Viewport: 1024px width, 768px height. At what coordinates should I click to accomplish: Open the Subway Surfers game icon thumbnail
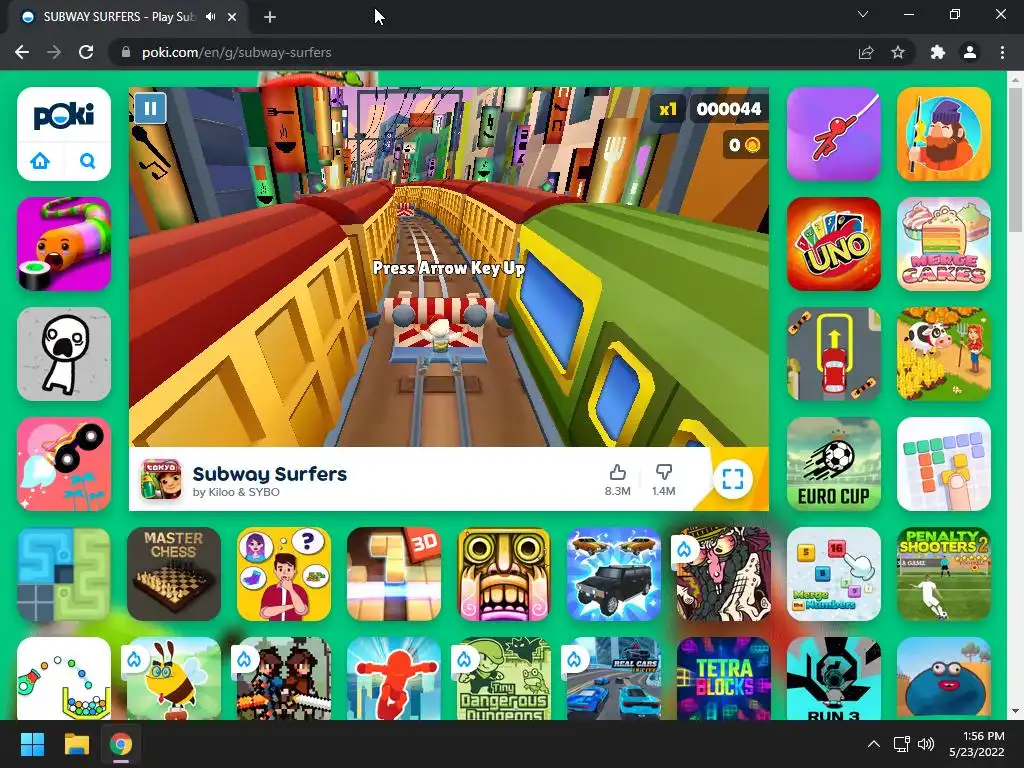[161, 479]
